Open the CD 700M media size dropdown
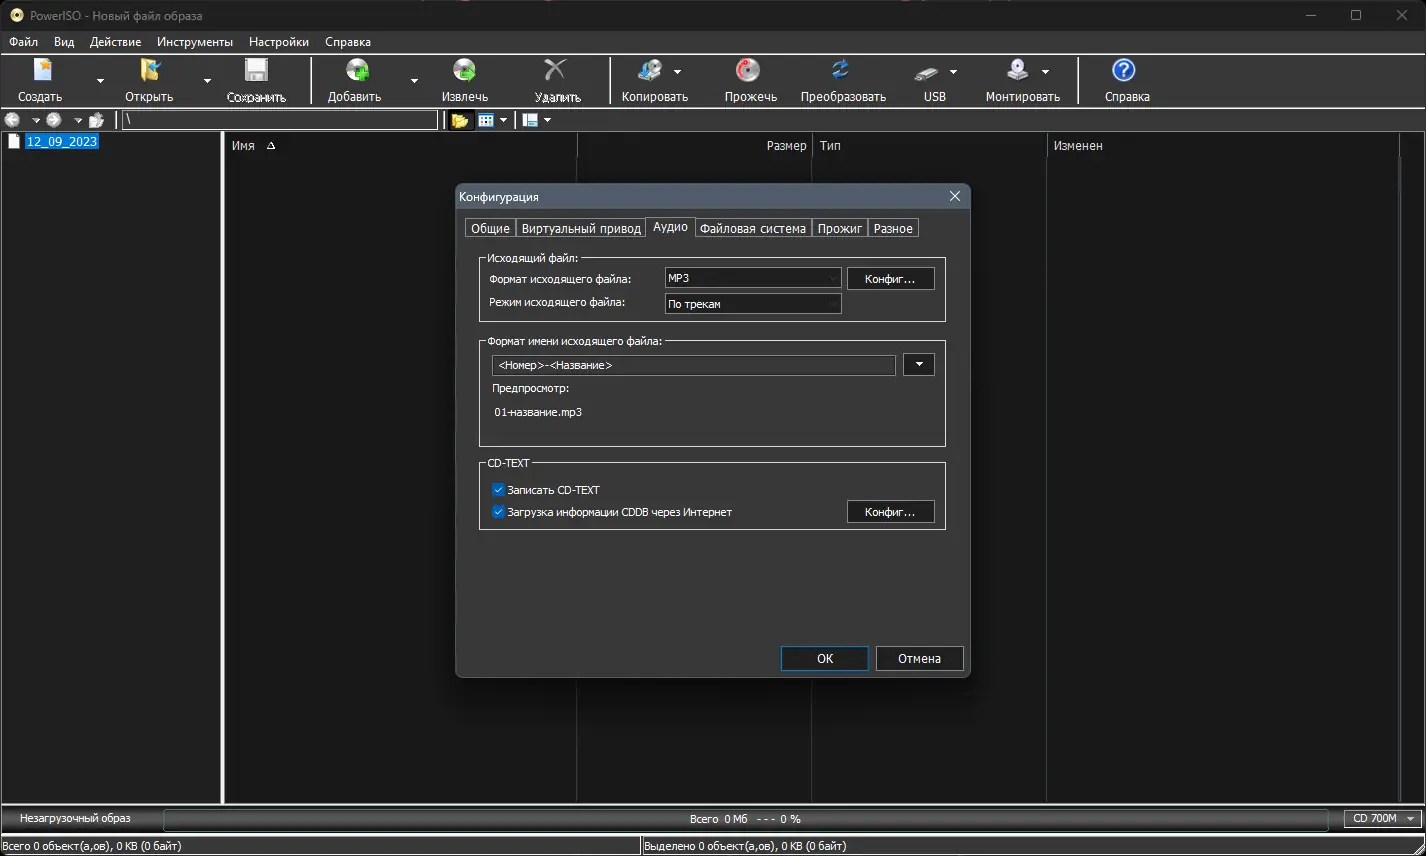The image size is (1426, 856). (x=1383, y=819)
